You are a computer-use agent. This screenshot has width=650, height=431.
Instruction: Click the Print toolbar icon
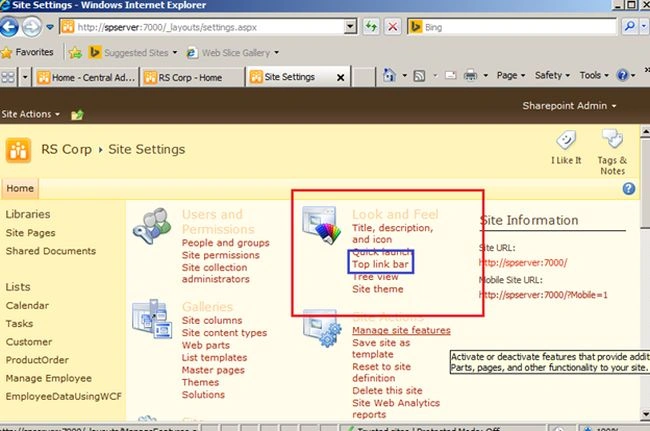coord(471,75)
